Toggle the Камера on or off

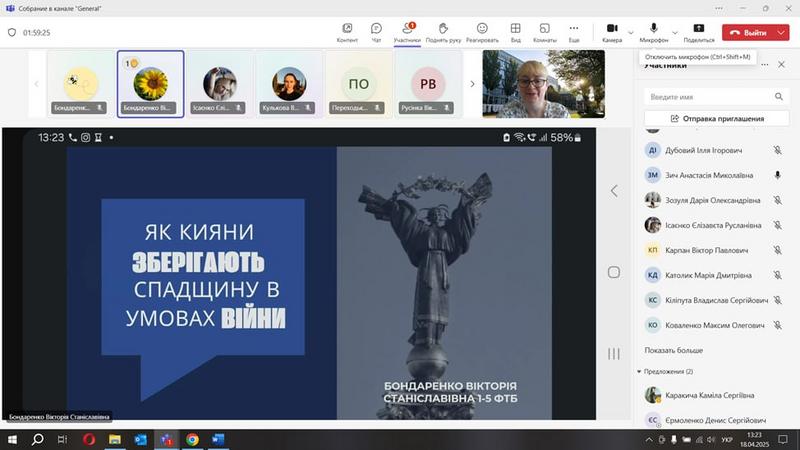612,33
